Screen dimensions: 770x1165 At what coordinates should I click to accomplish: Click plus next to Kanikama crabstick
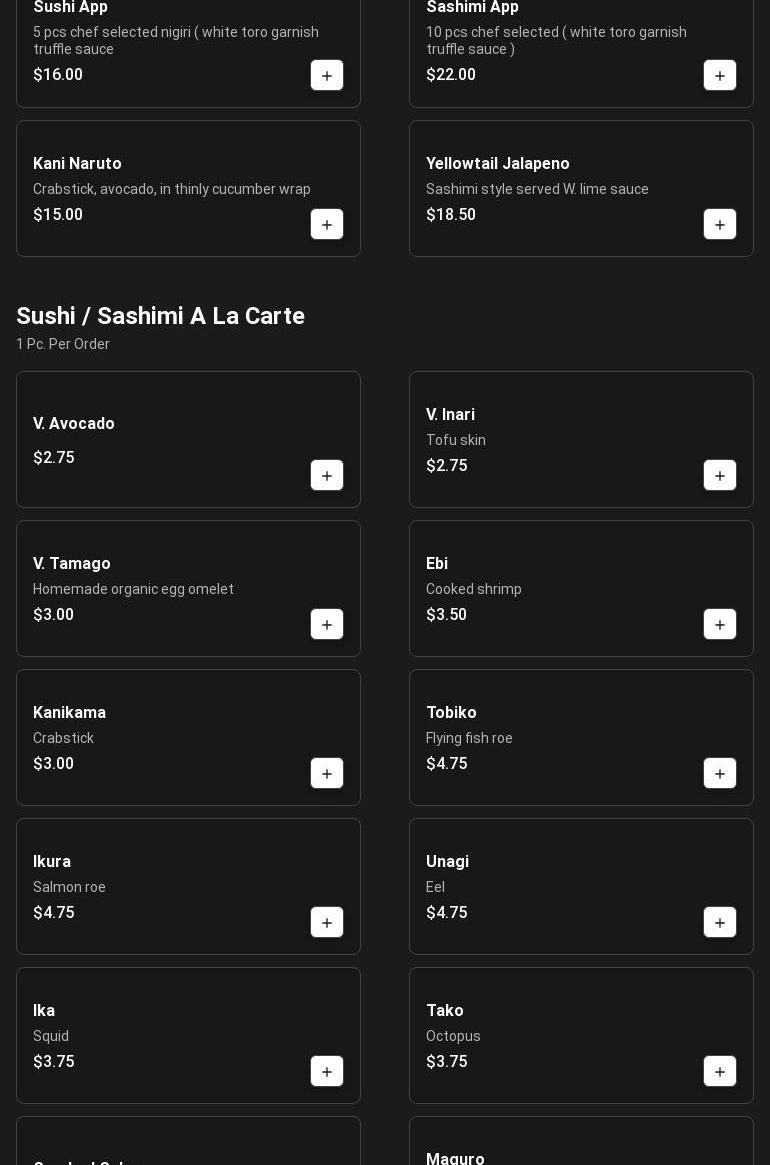[x=327, y=774]
